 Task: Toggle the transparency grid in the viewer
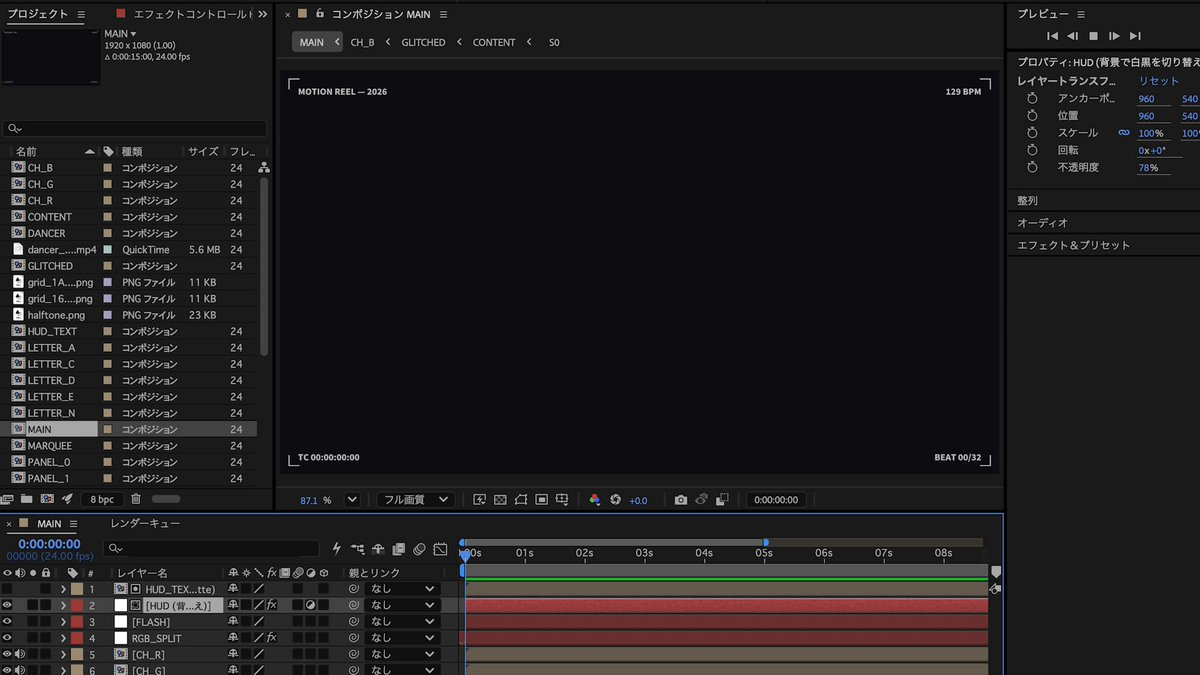click(500, 500)
